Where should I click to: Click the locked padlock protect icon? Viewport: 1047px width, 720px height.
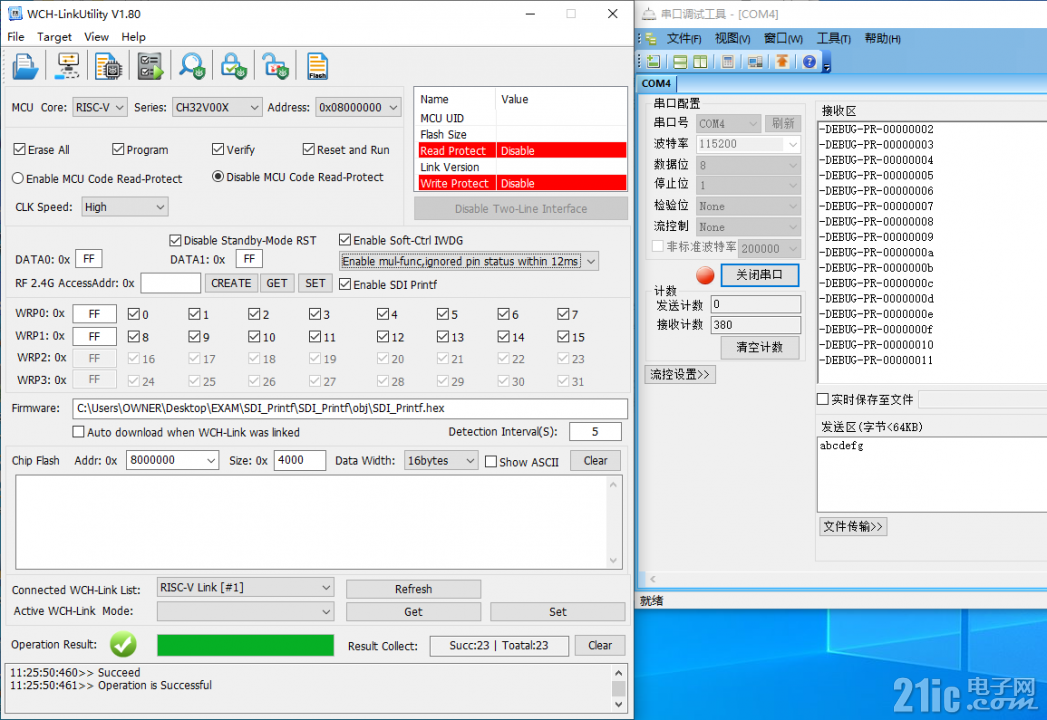pos(234,66)
